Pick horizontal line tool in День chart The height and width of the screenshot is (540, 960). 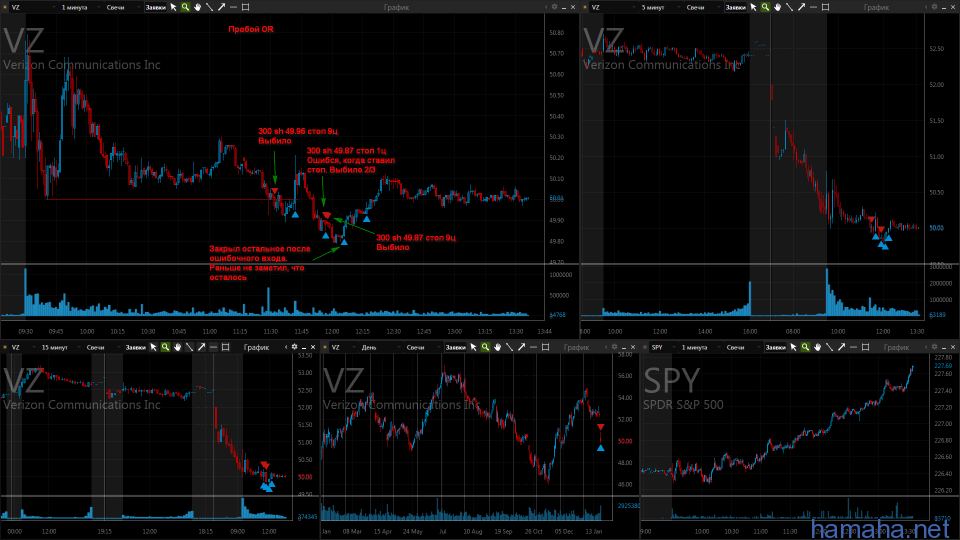533,347
